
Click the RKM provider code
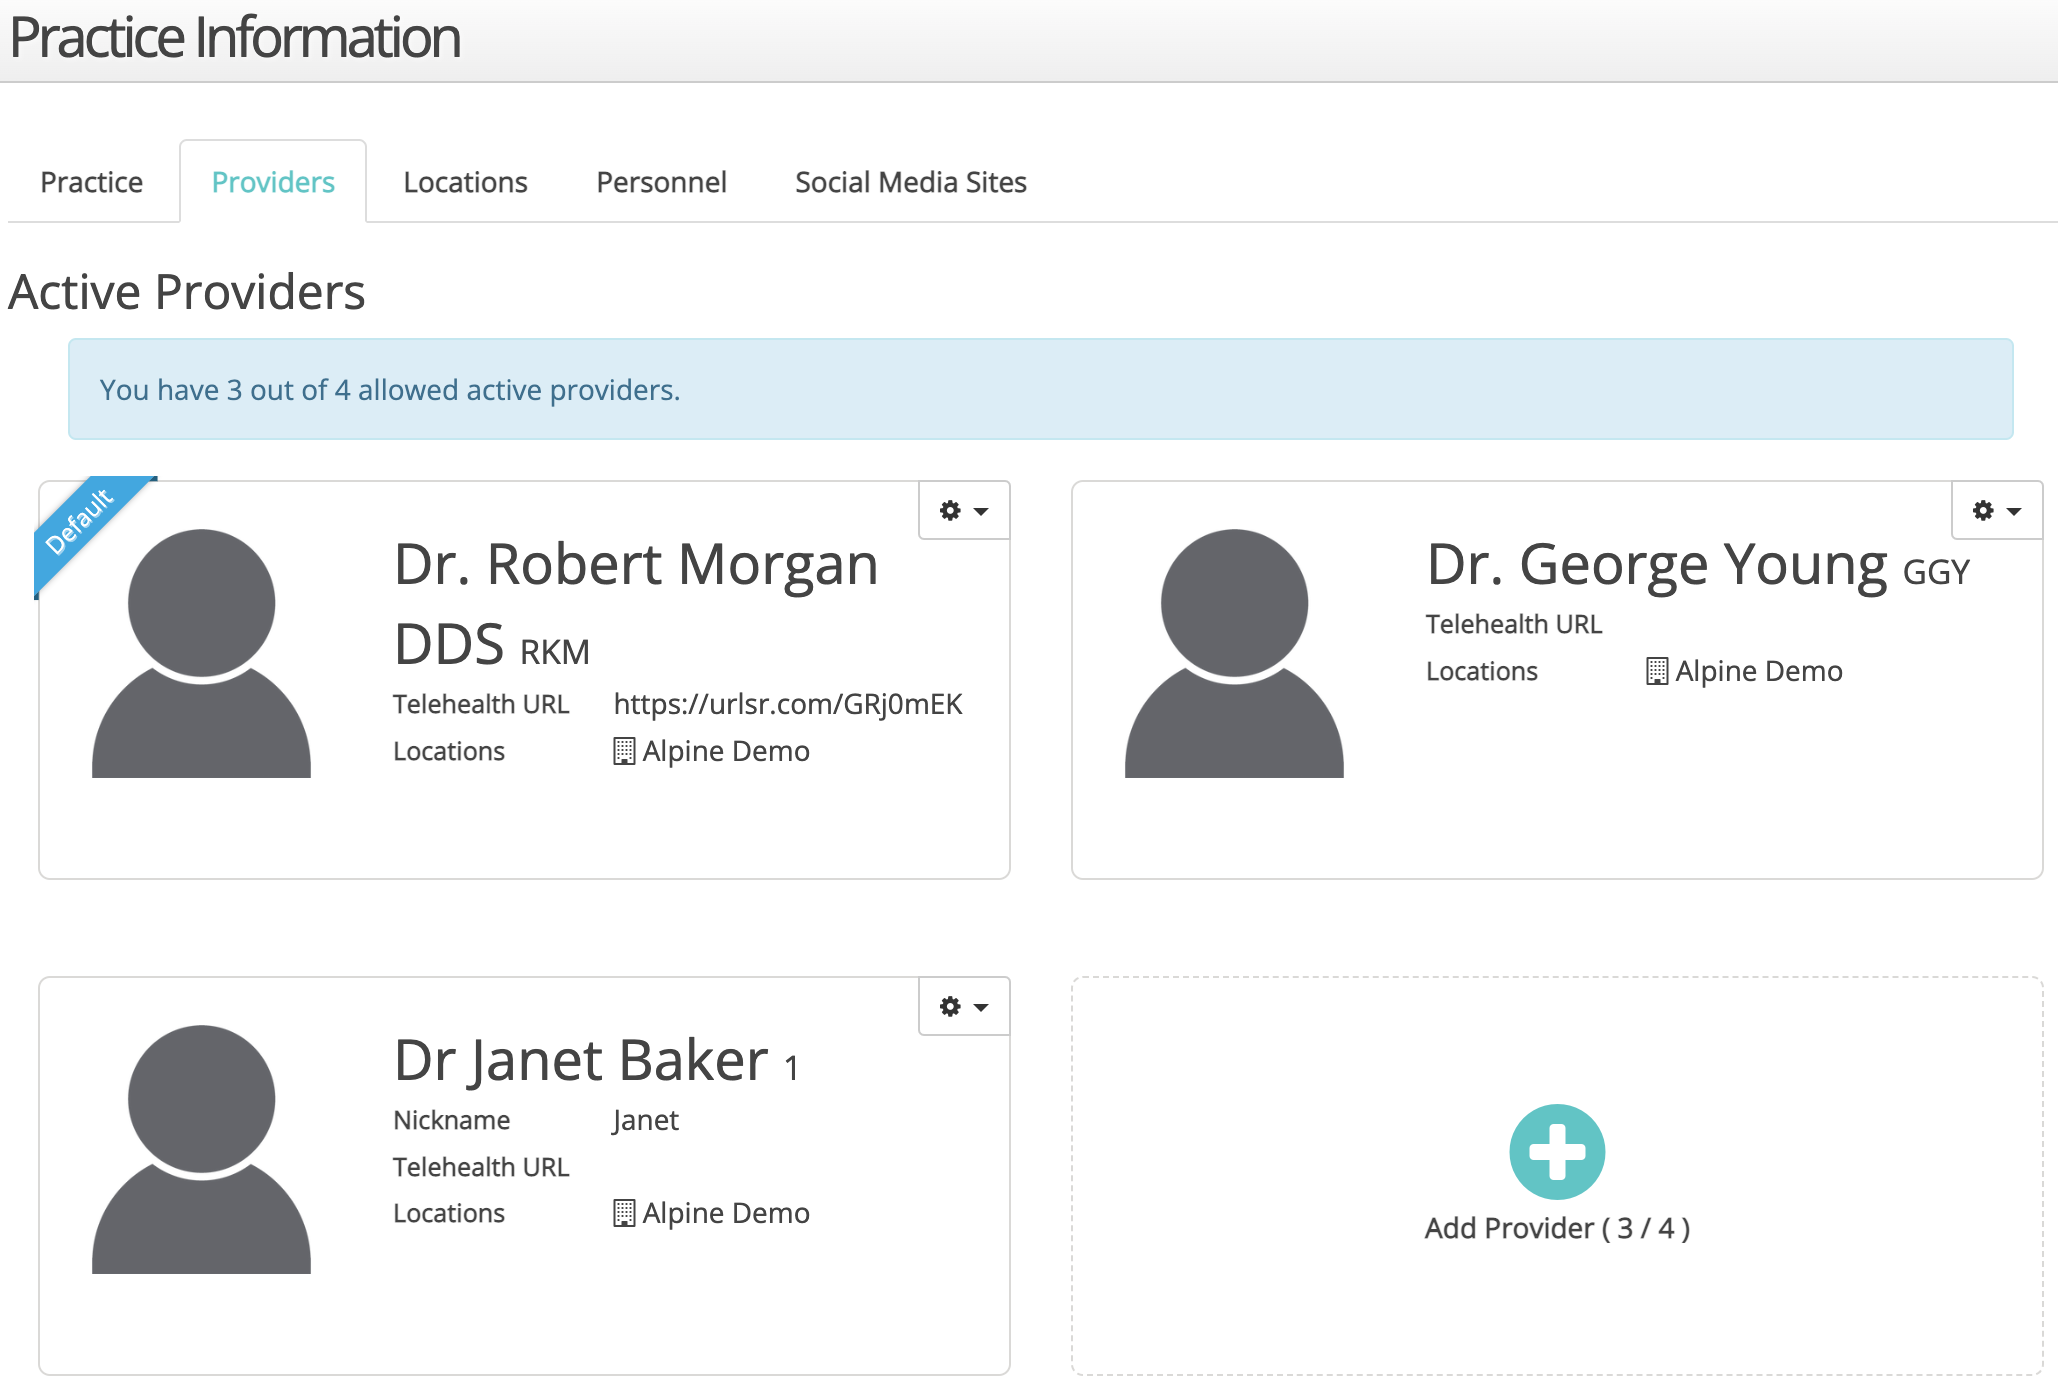(555, 652)
